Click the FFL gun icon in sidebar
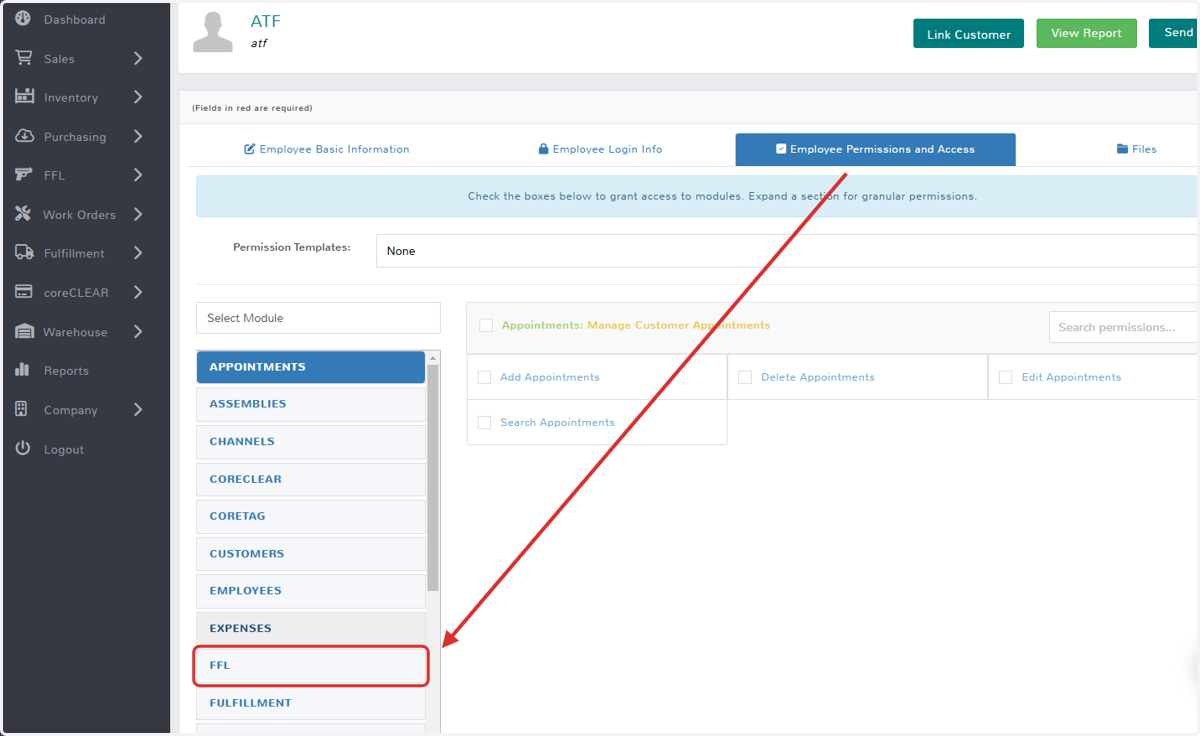This screenshot has height=736, width=1200. (x=24, y=175)
